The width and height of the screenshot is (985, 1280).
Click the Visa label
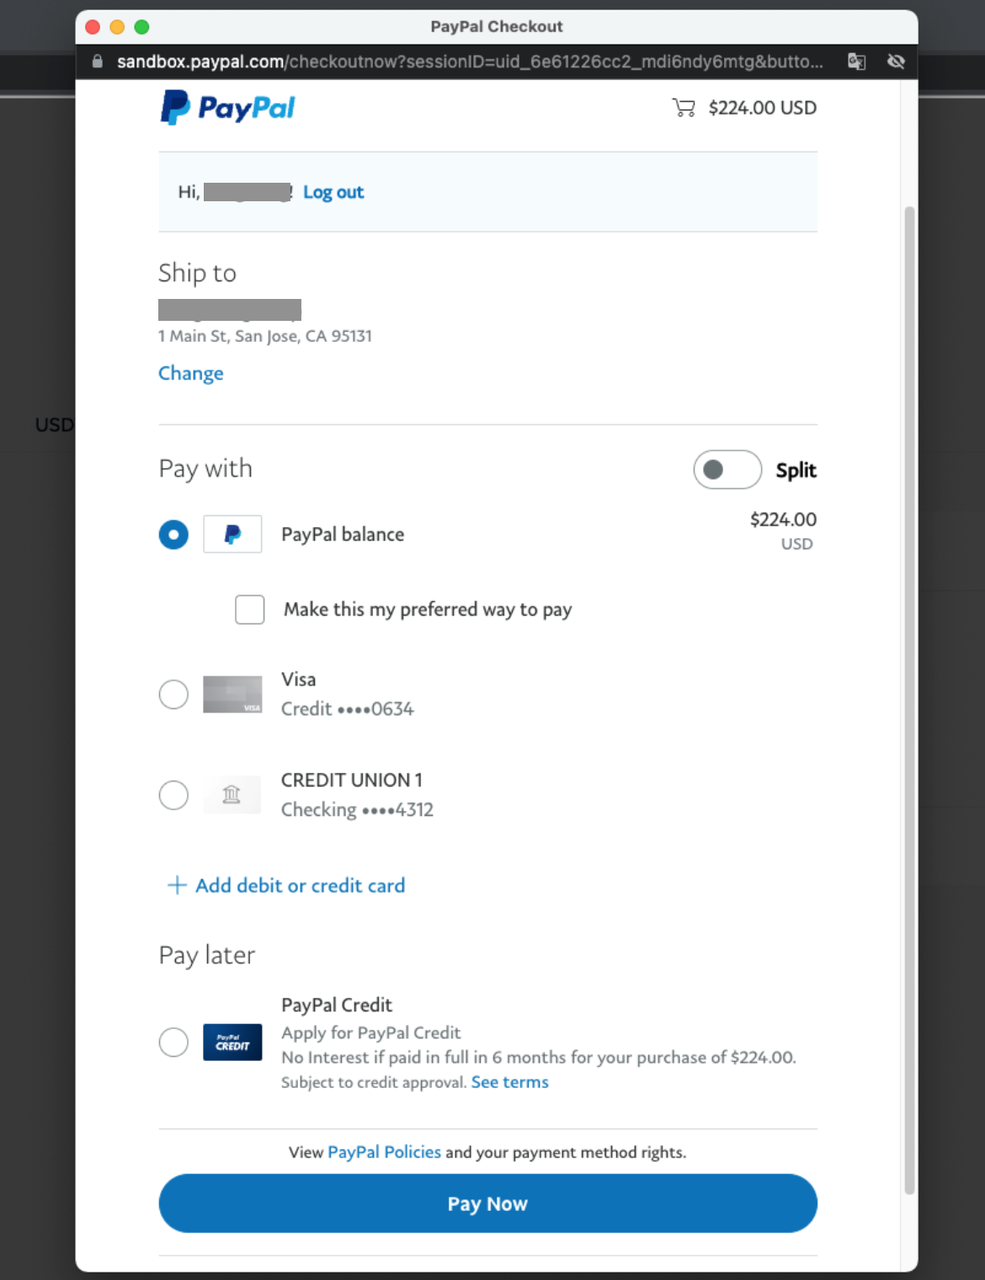[x=299, y=679]
